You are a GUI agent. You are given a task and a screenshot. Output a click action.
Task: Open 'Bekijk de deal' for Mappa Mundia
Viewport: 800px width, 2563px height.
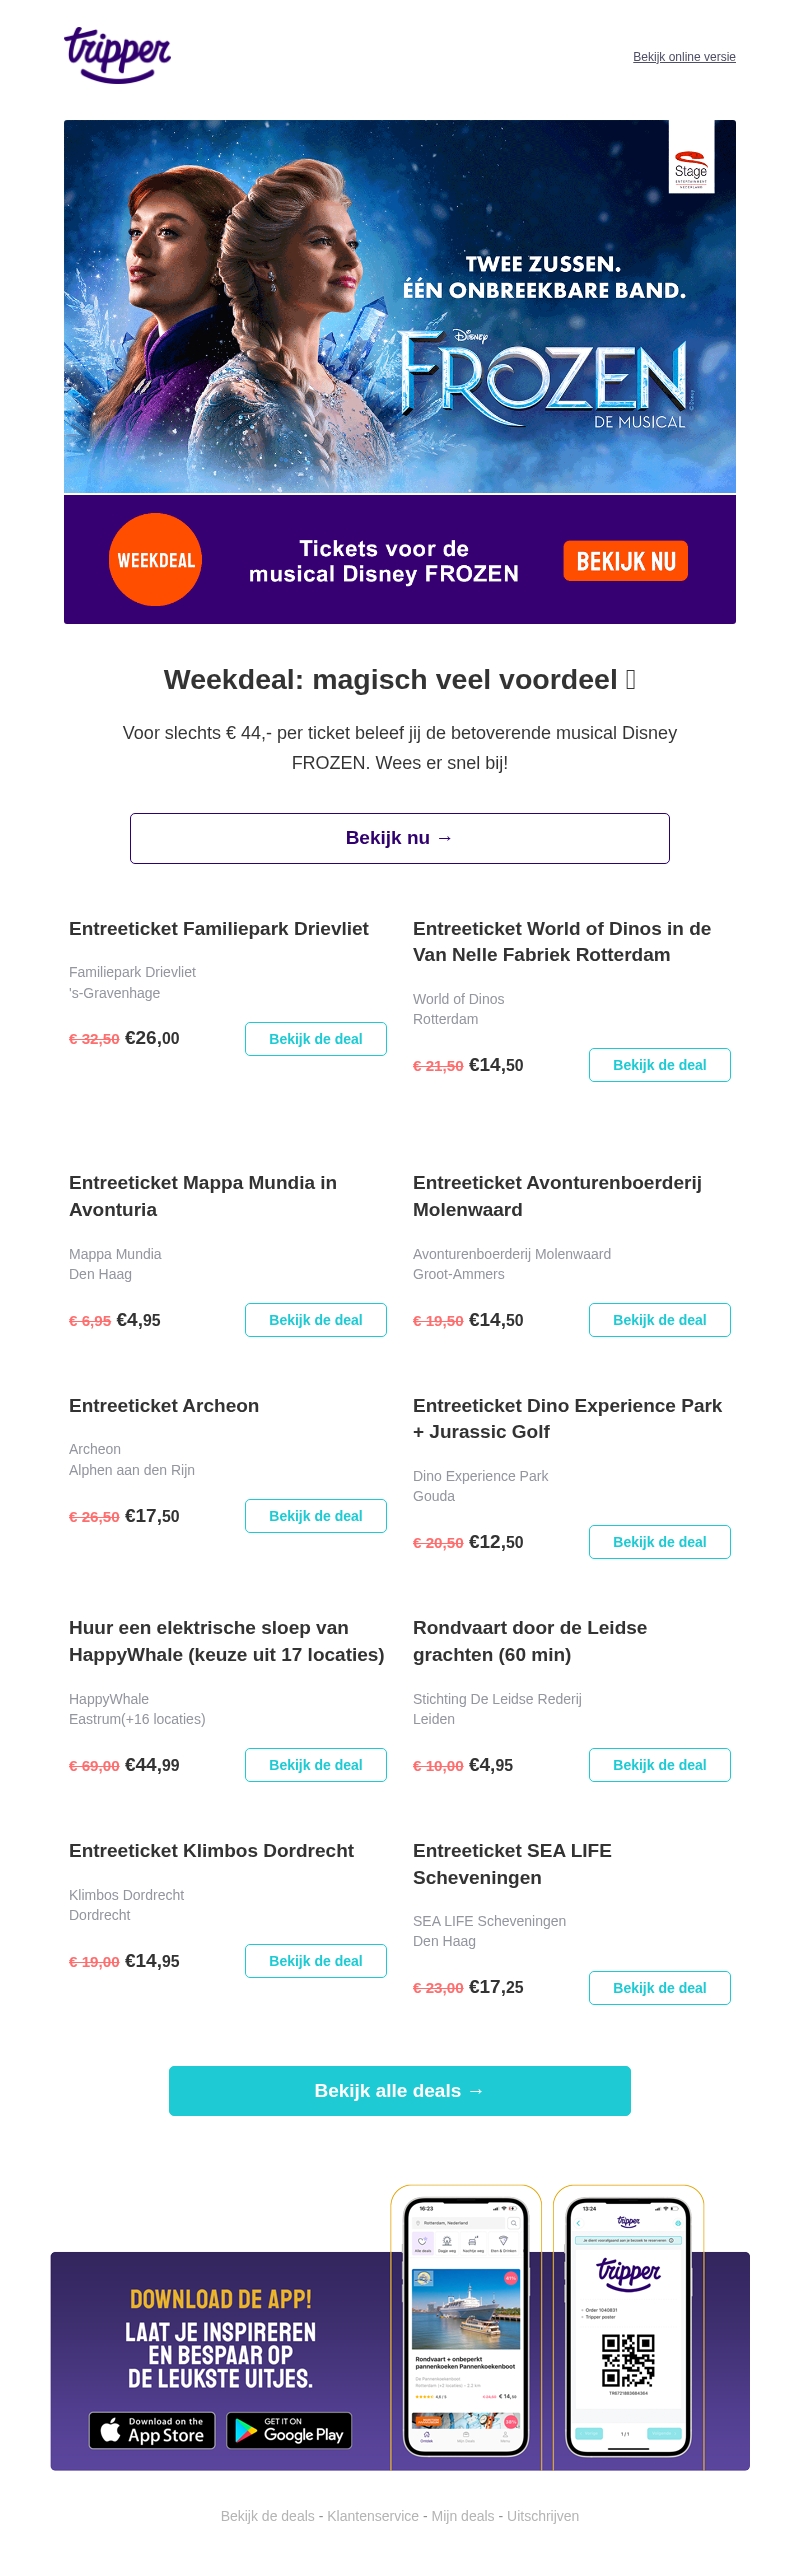click(316, 1320)
